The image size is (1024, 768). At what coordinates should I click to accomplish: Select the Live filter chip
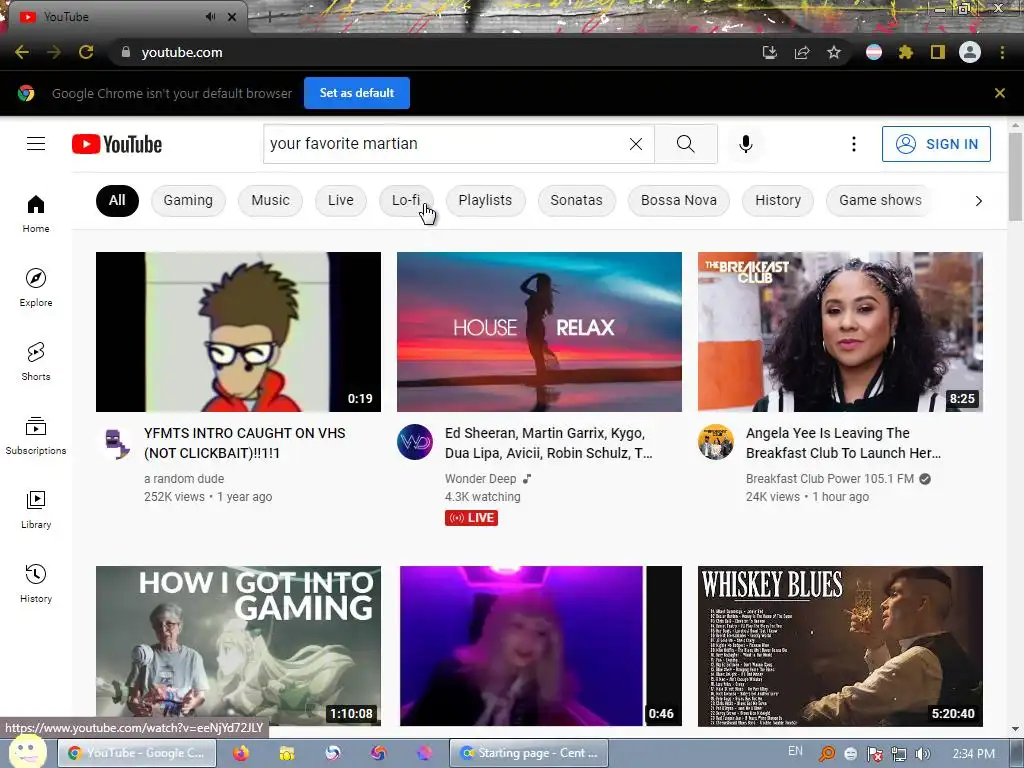tap(340, 200)
